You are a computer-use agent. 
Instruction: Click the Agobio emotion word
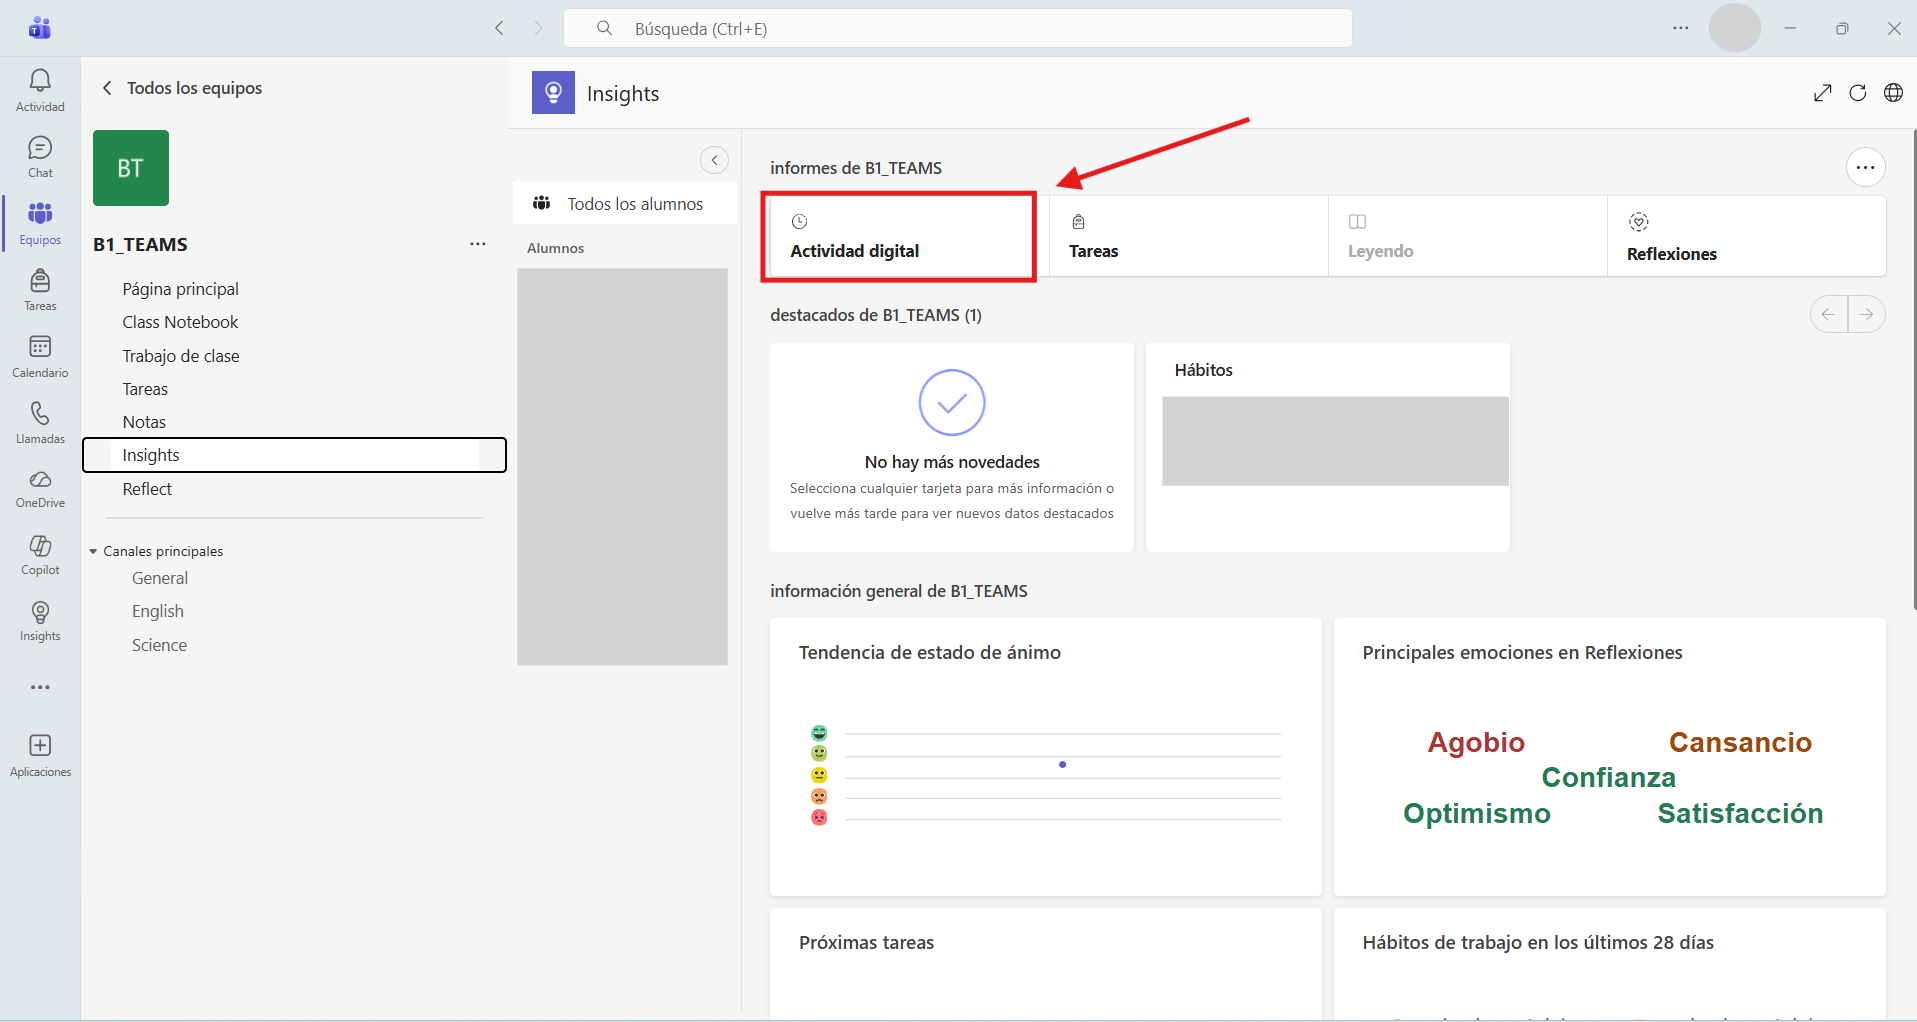1476,742
